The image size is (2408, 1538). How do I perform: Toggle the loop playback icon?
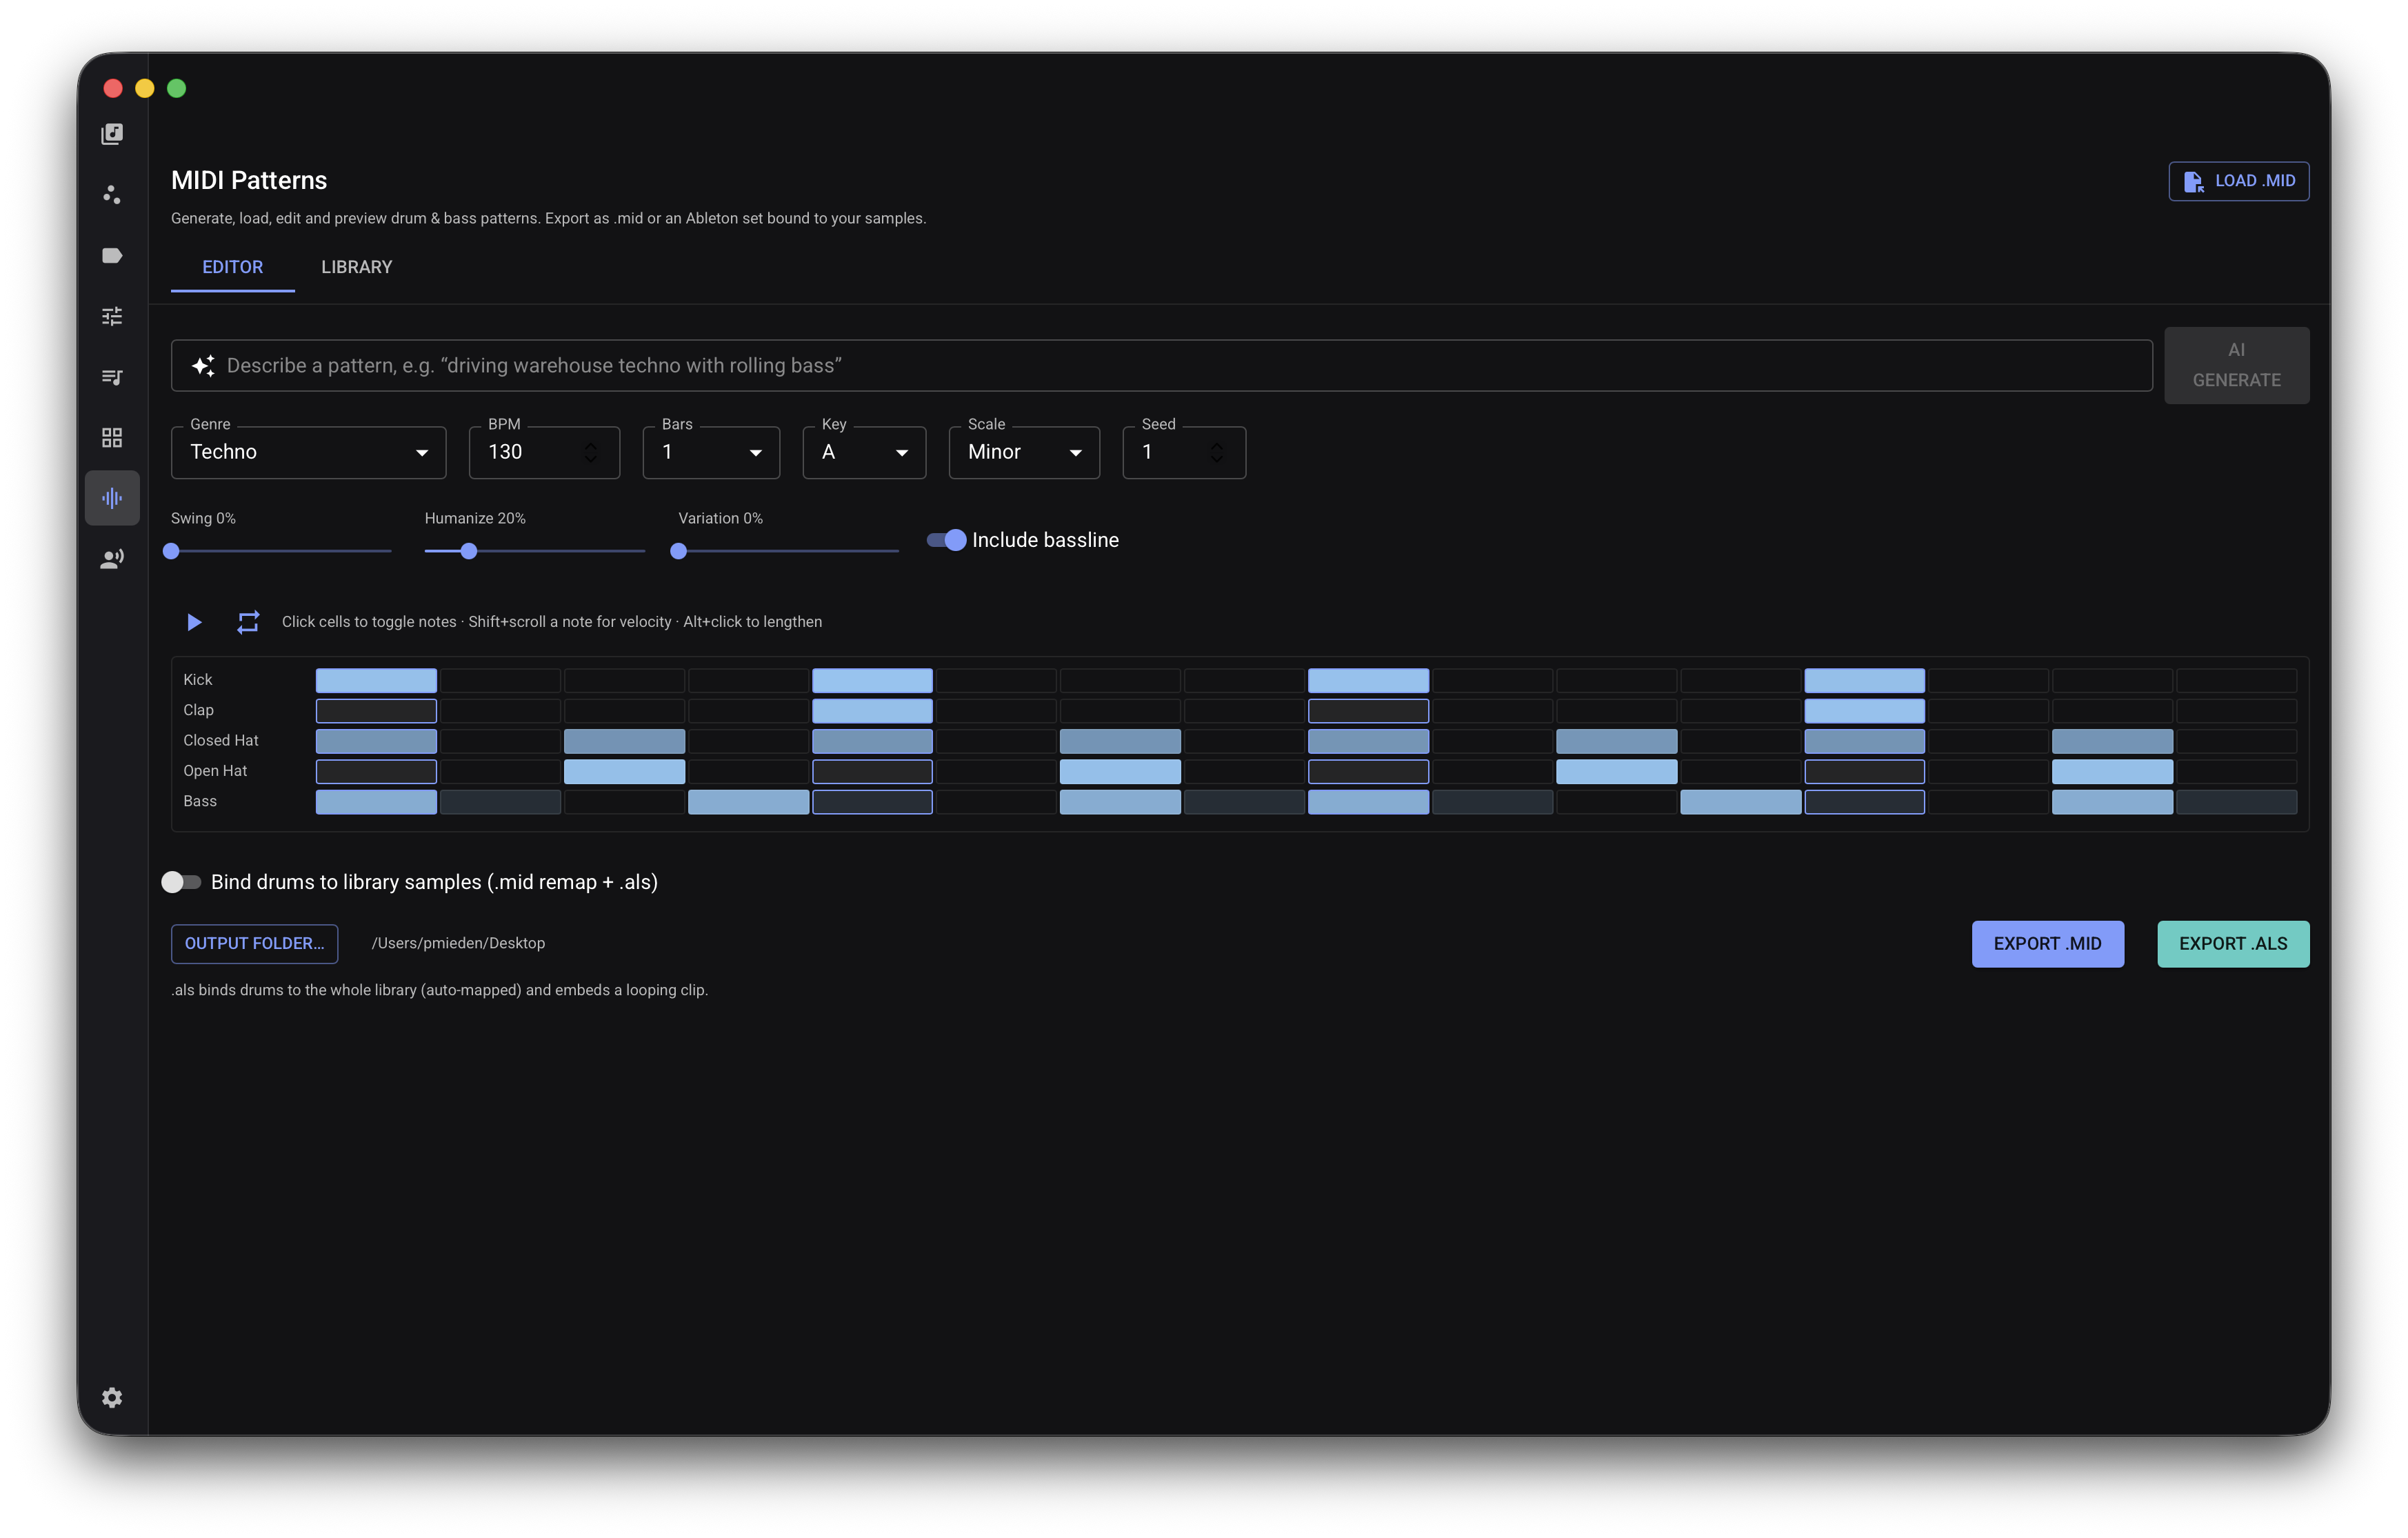pos(248,622)
